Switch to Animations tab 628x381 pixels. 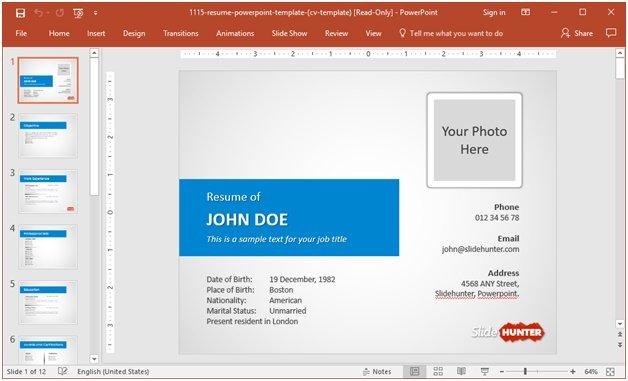pos(235,33)
